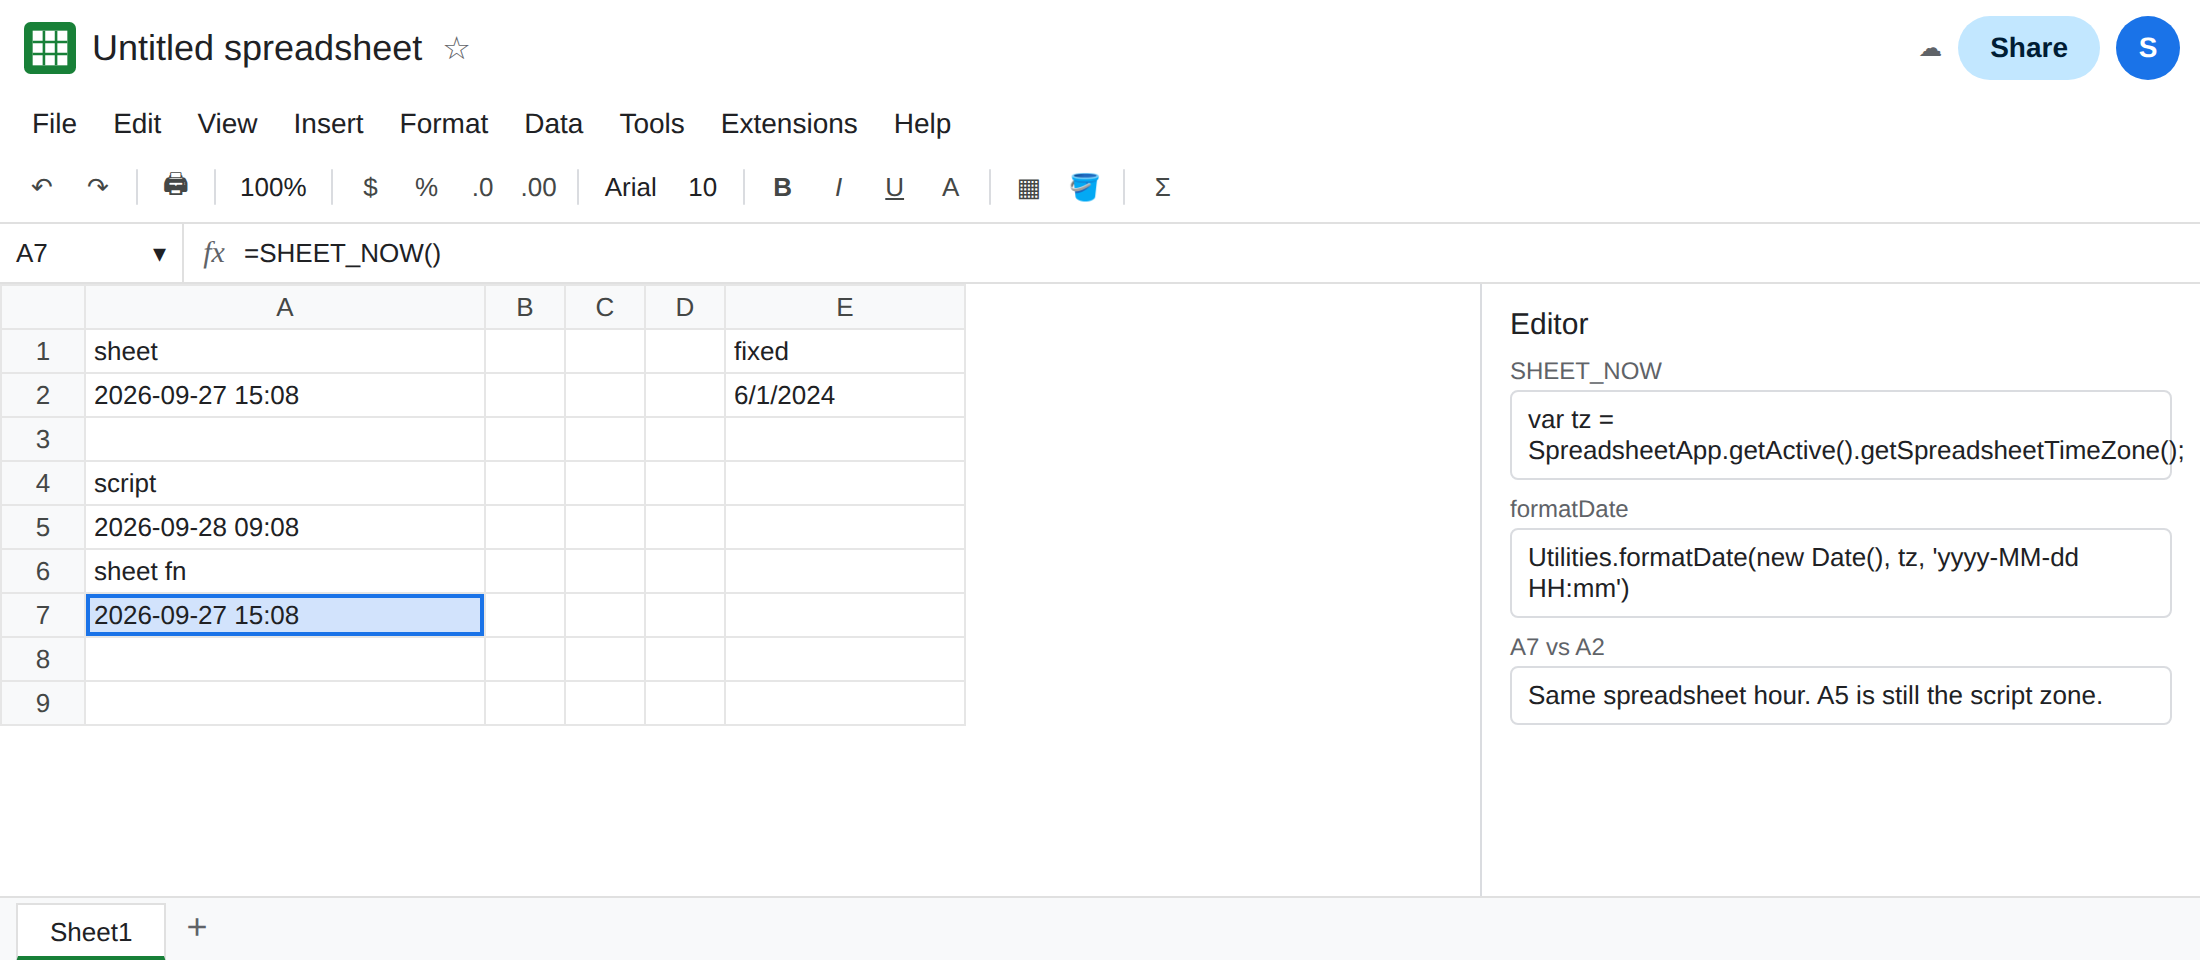Open the fill color bucket
Viewport: 2200px width, 960px height.
(x=1084, y=187)
